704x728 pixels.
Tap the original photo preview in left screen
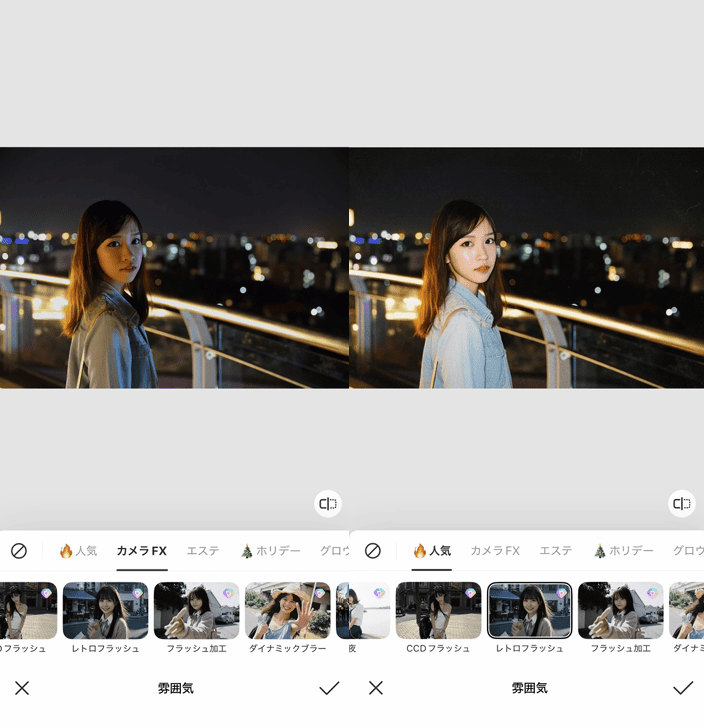coord(174,267)
